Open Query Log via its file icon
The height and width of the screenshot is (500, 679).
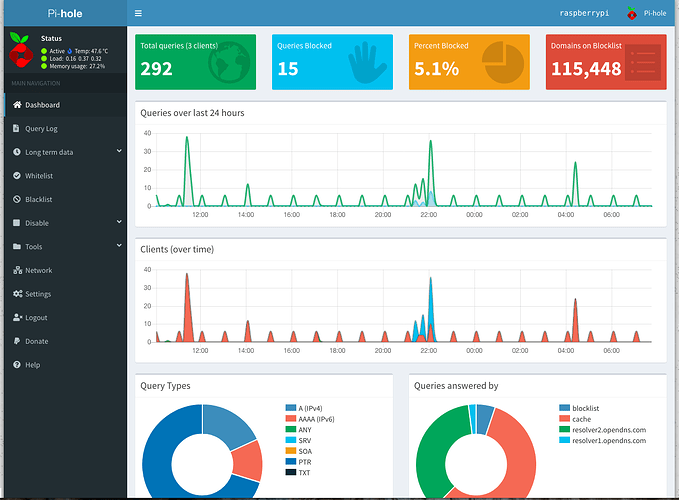pyautogui.click(x=17, y=128)
